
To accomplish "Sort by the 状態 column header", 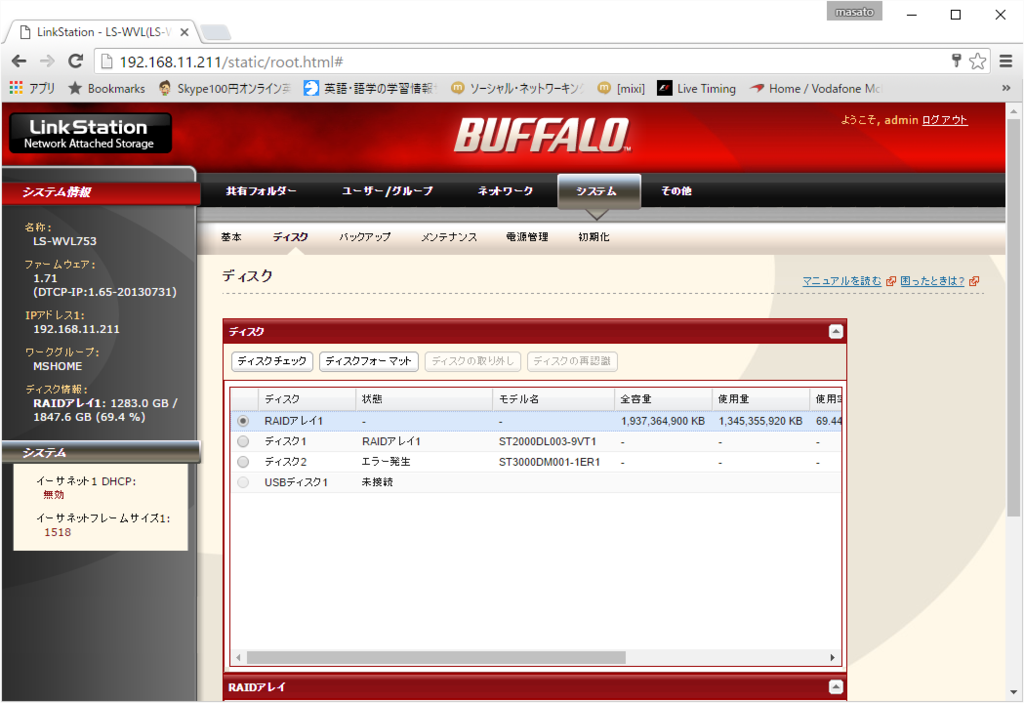I will 424,399.
